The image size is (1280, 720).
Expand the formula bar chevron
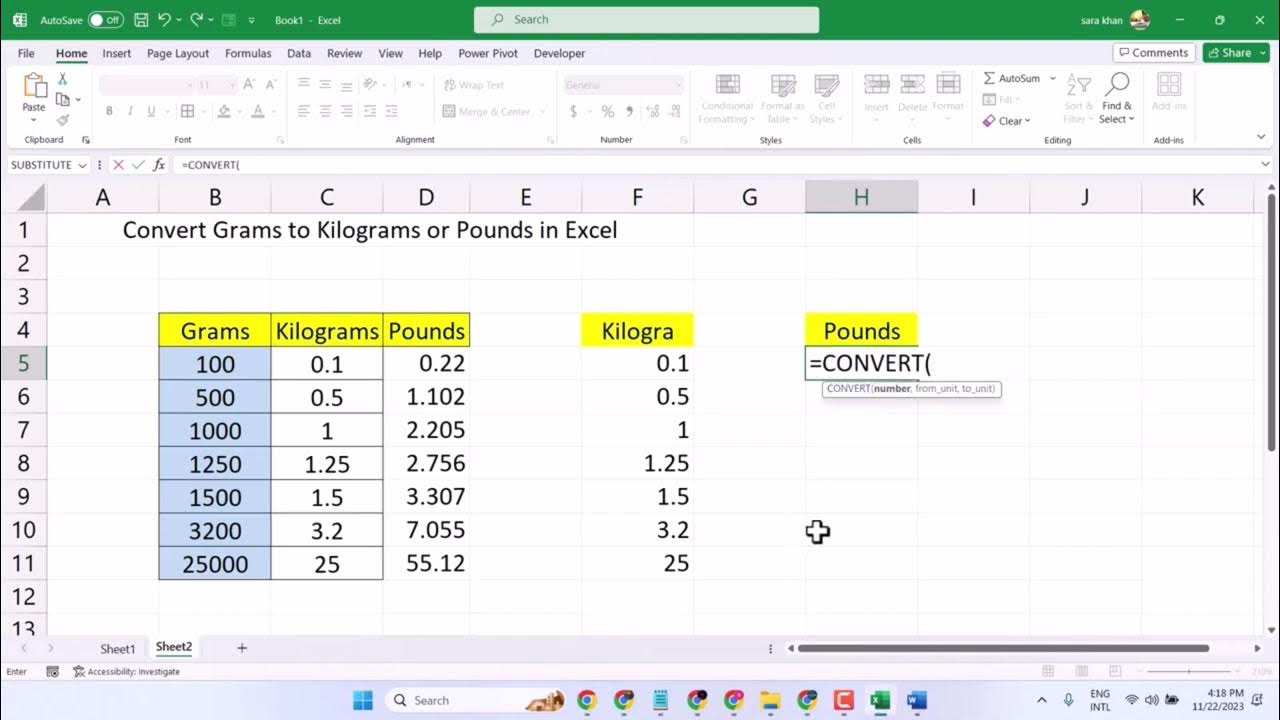[1266, 164]
